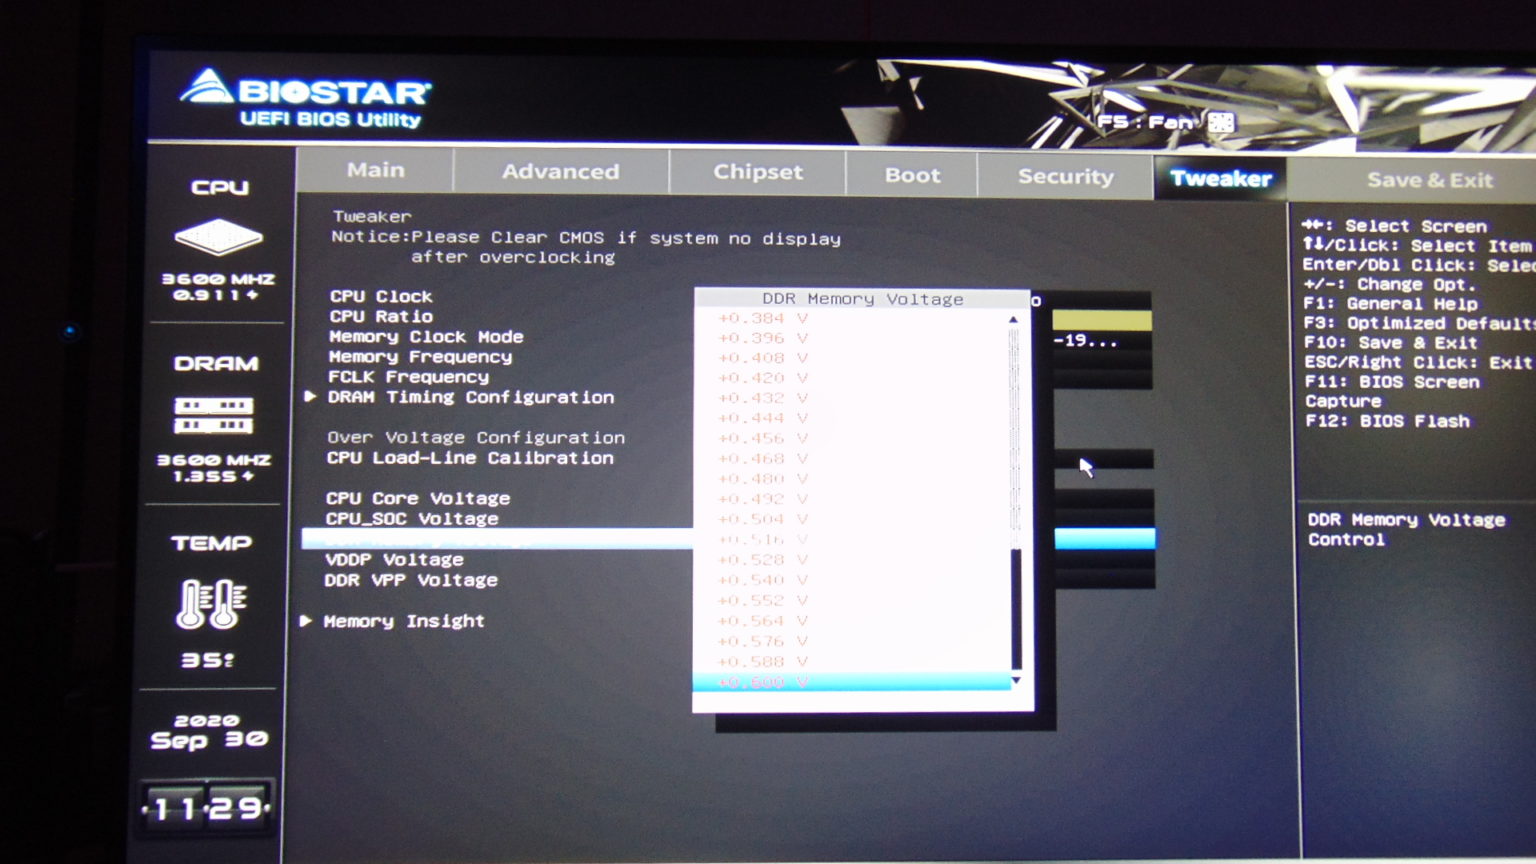Click the yellow CPU Ratio value field
This screenshot has width=1536, height=864.
(x=1101, y=320)
